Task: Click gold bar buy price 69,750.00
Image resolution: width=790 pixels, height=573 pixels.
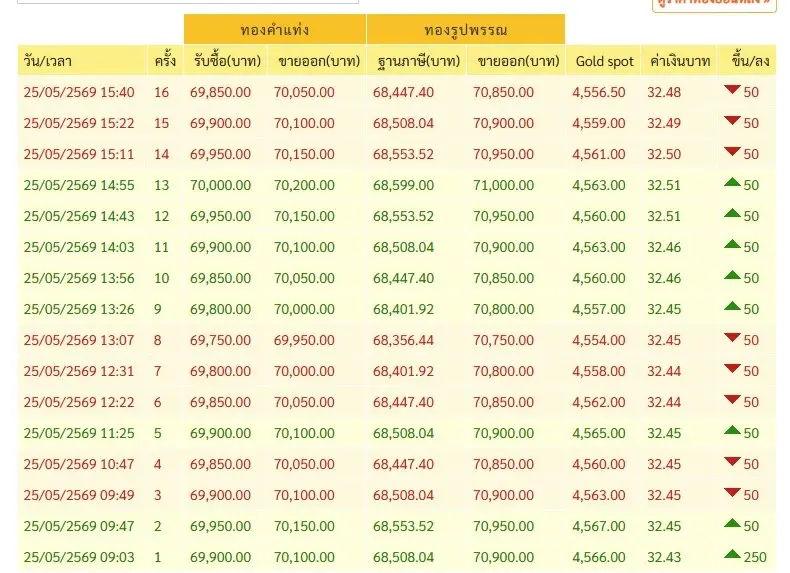Action: (220, 340)
